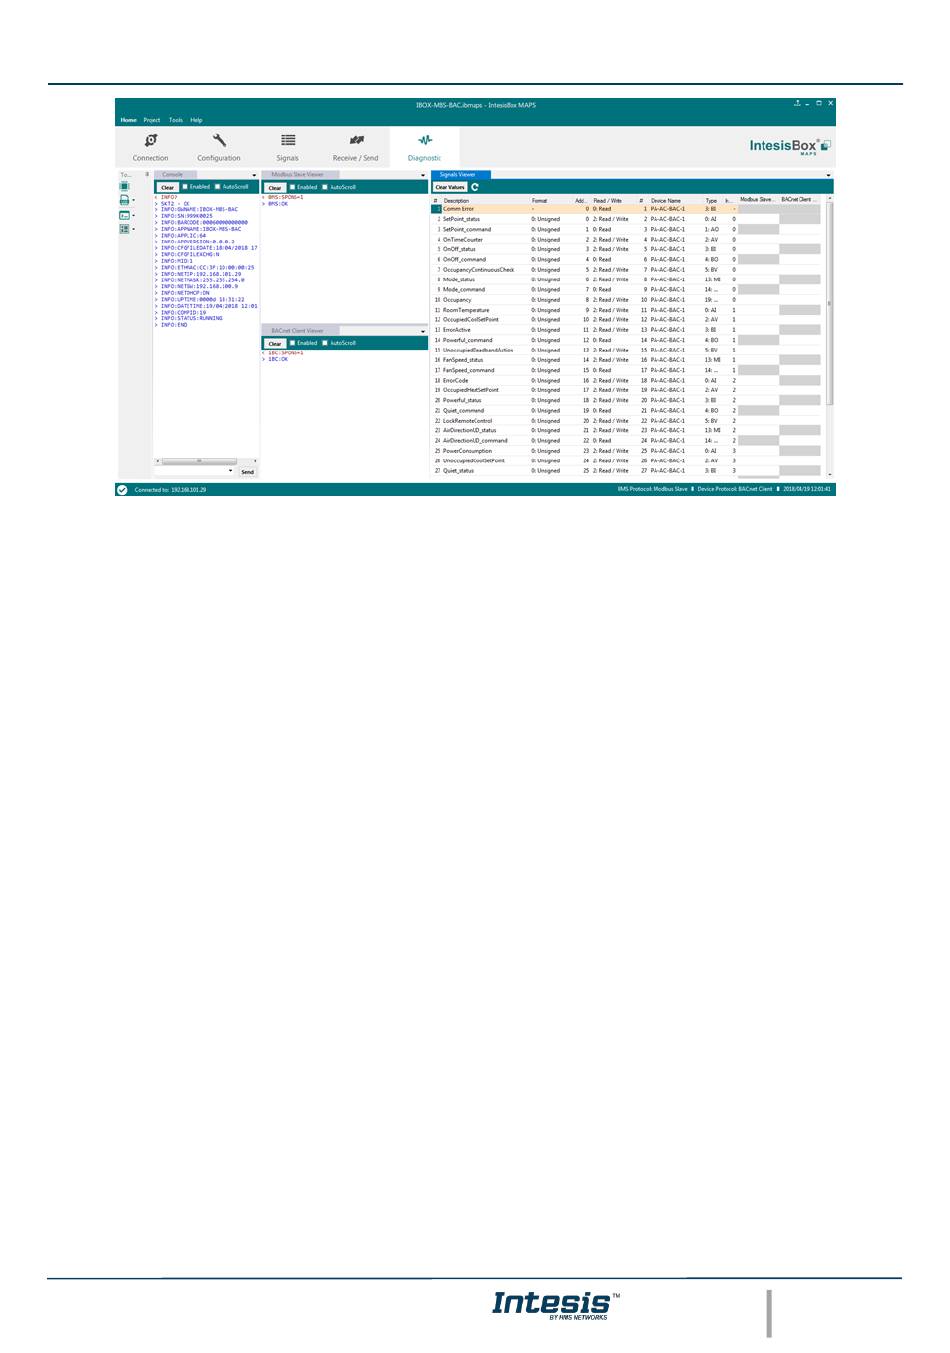Image resolution: width=950 pixels, height=1353 pixels.
Task: Click the connected status checkmark icon
Action: tap(122, 490)
